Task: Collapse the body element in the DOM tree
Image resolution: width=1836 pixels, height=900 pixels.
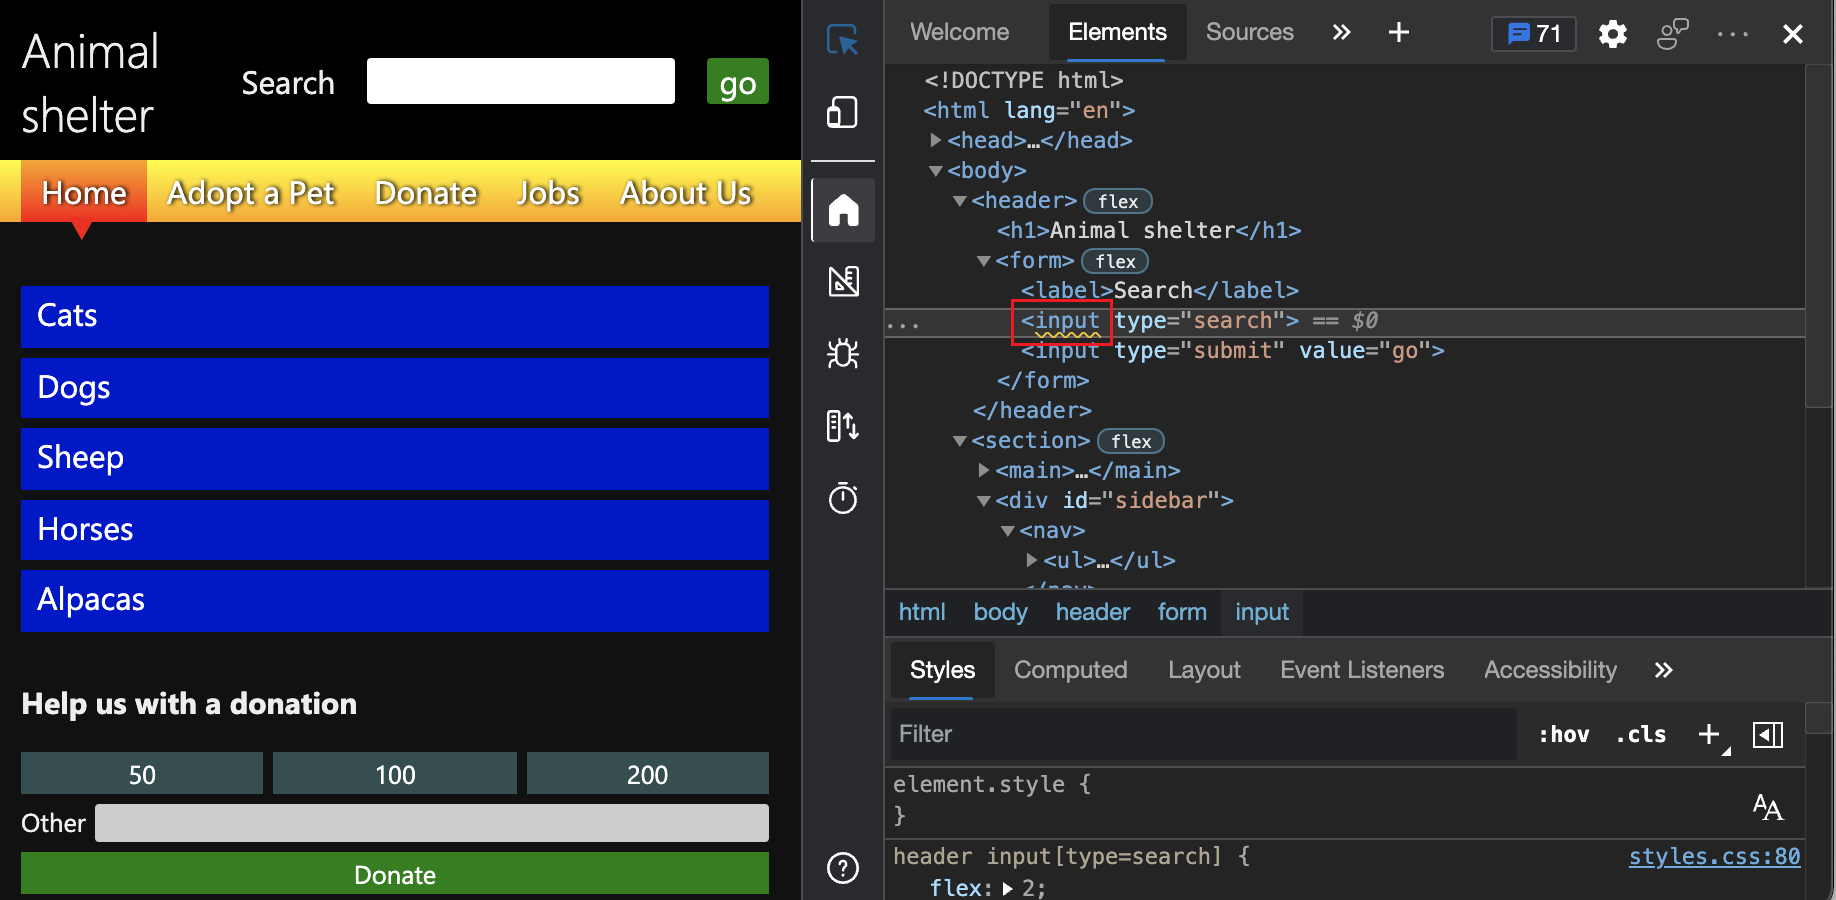Action: click(x=935, y=170)
